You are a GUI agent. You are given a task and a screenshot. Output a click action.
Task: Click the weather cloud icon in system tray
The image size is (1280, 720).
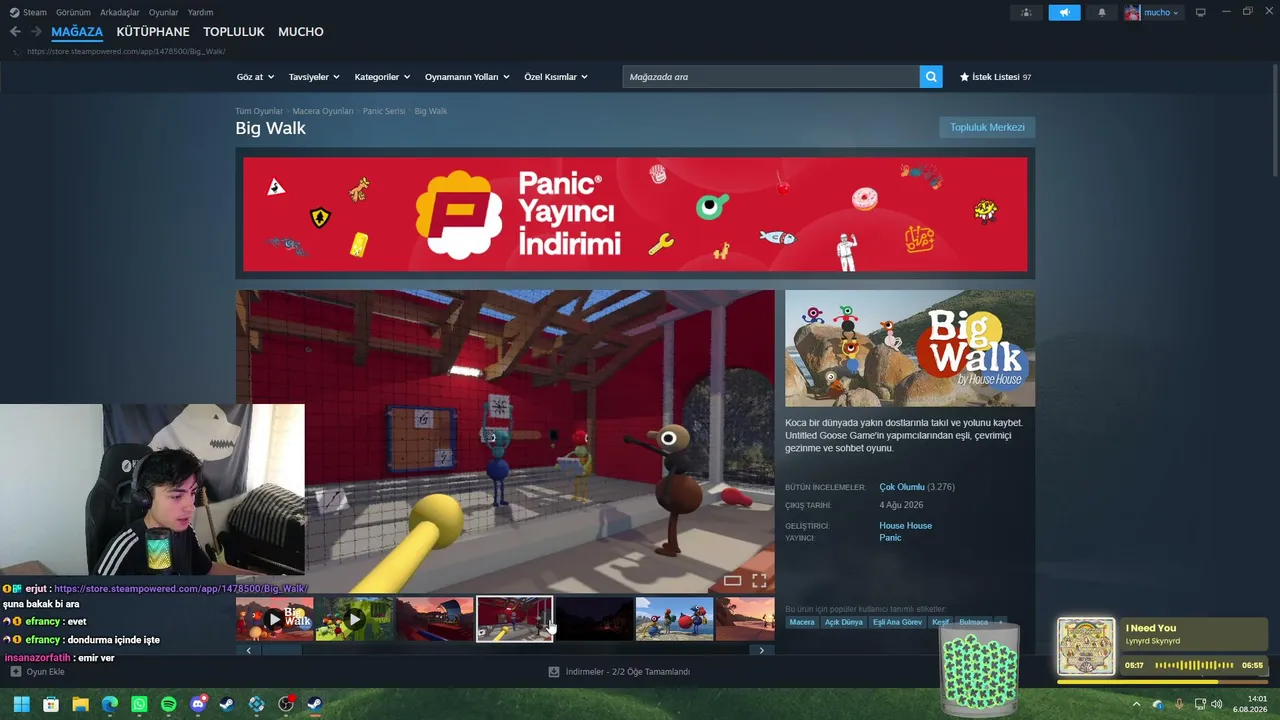point(1158,704)
